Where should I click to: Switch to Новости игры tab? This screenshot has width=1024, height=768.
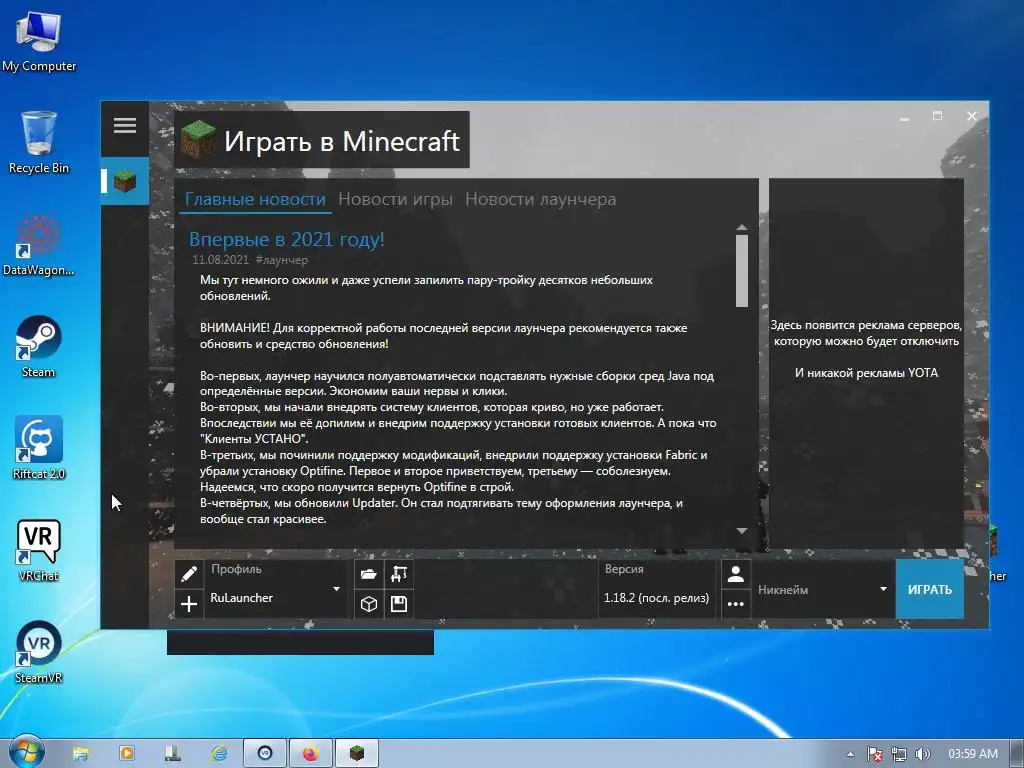pos(395,199)
